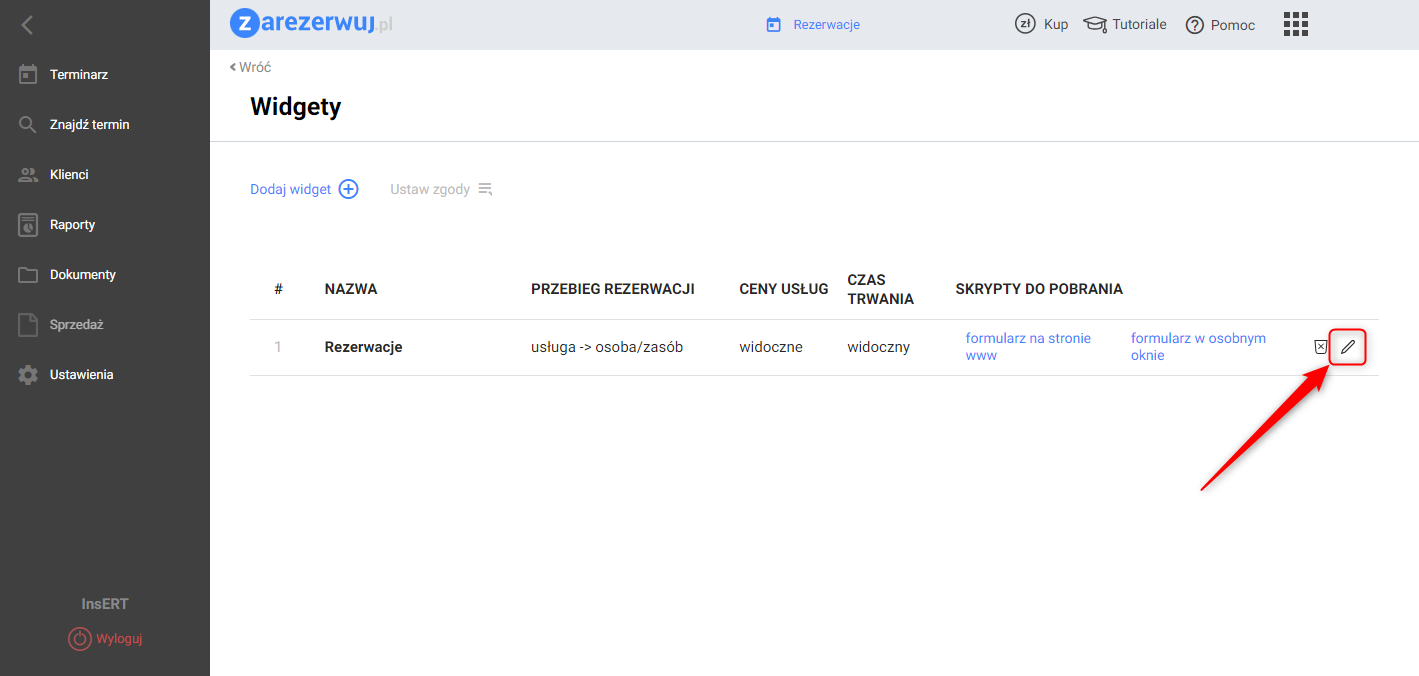This screenshot has height=676, width=1419.
Task: Click the Ustaw zgody link
Action: click(x=430, y=189)
